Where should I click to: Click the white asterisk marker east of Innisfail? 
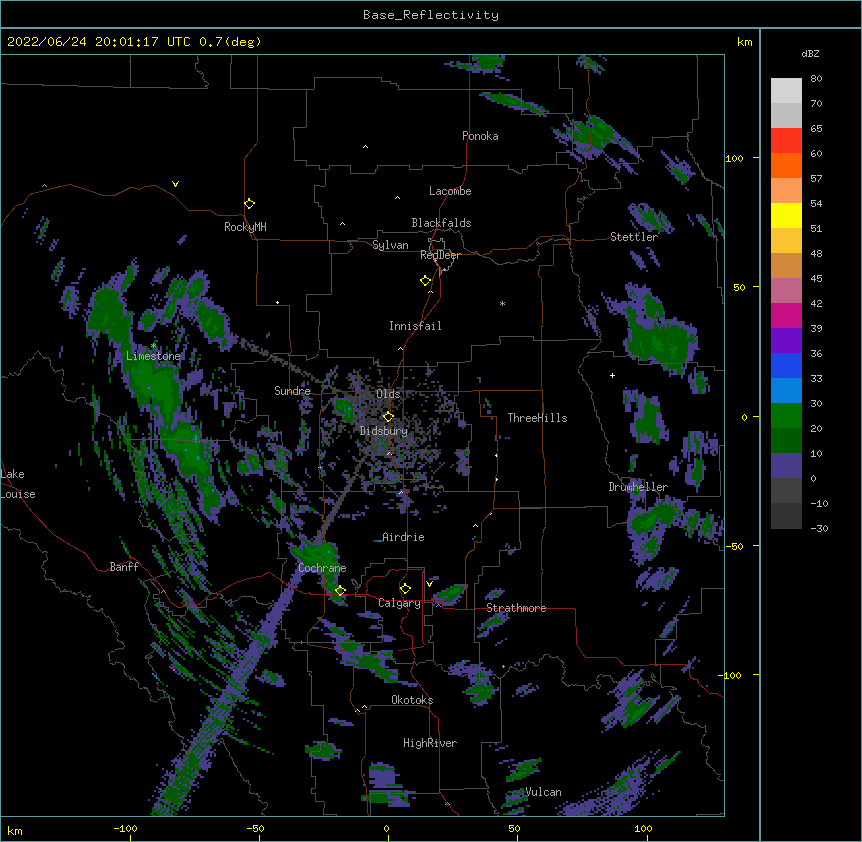(502, 303)
